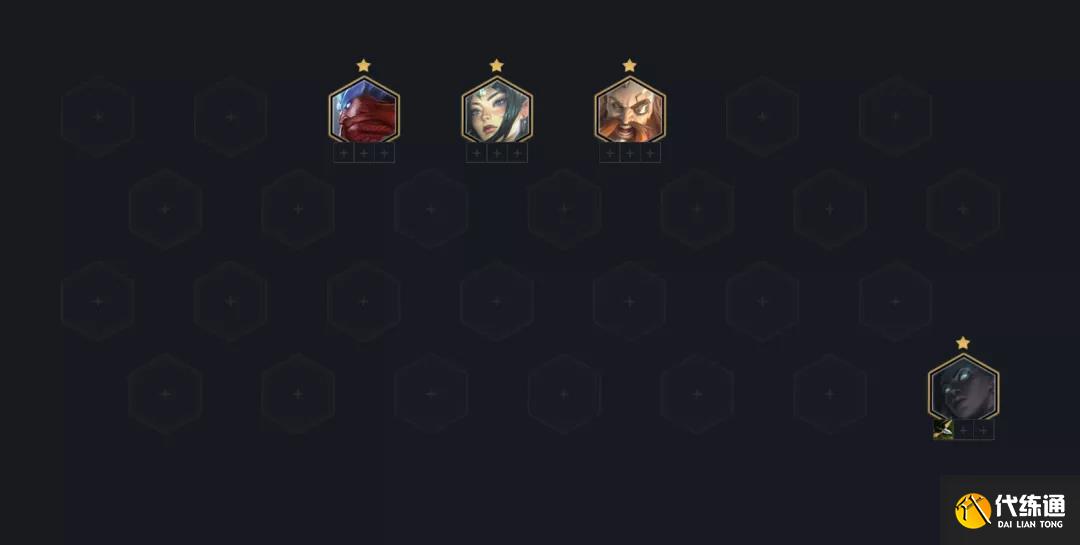
Task: Click the equipped bow item on bottom-right champion
Action: (x=943, y=430)
